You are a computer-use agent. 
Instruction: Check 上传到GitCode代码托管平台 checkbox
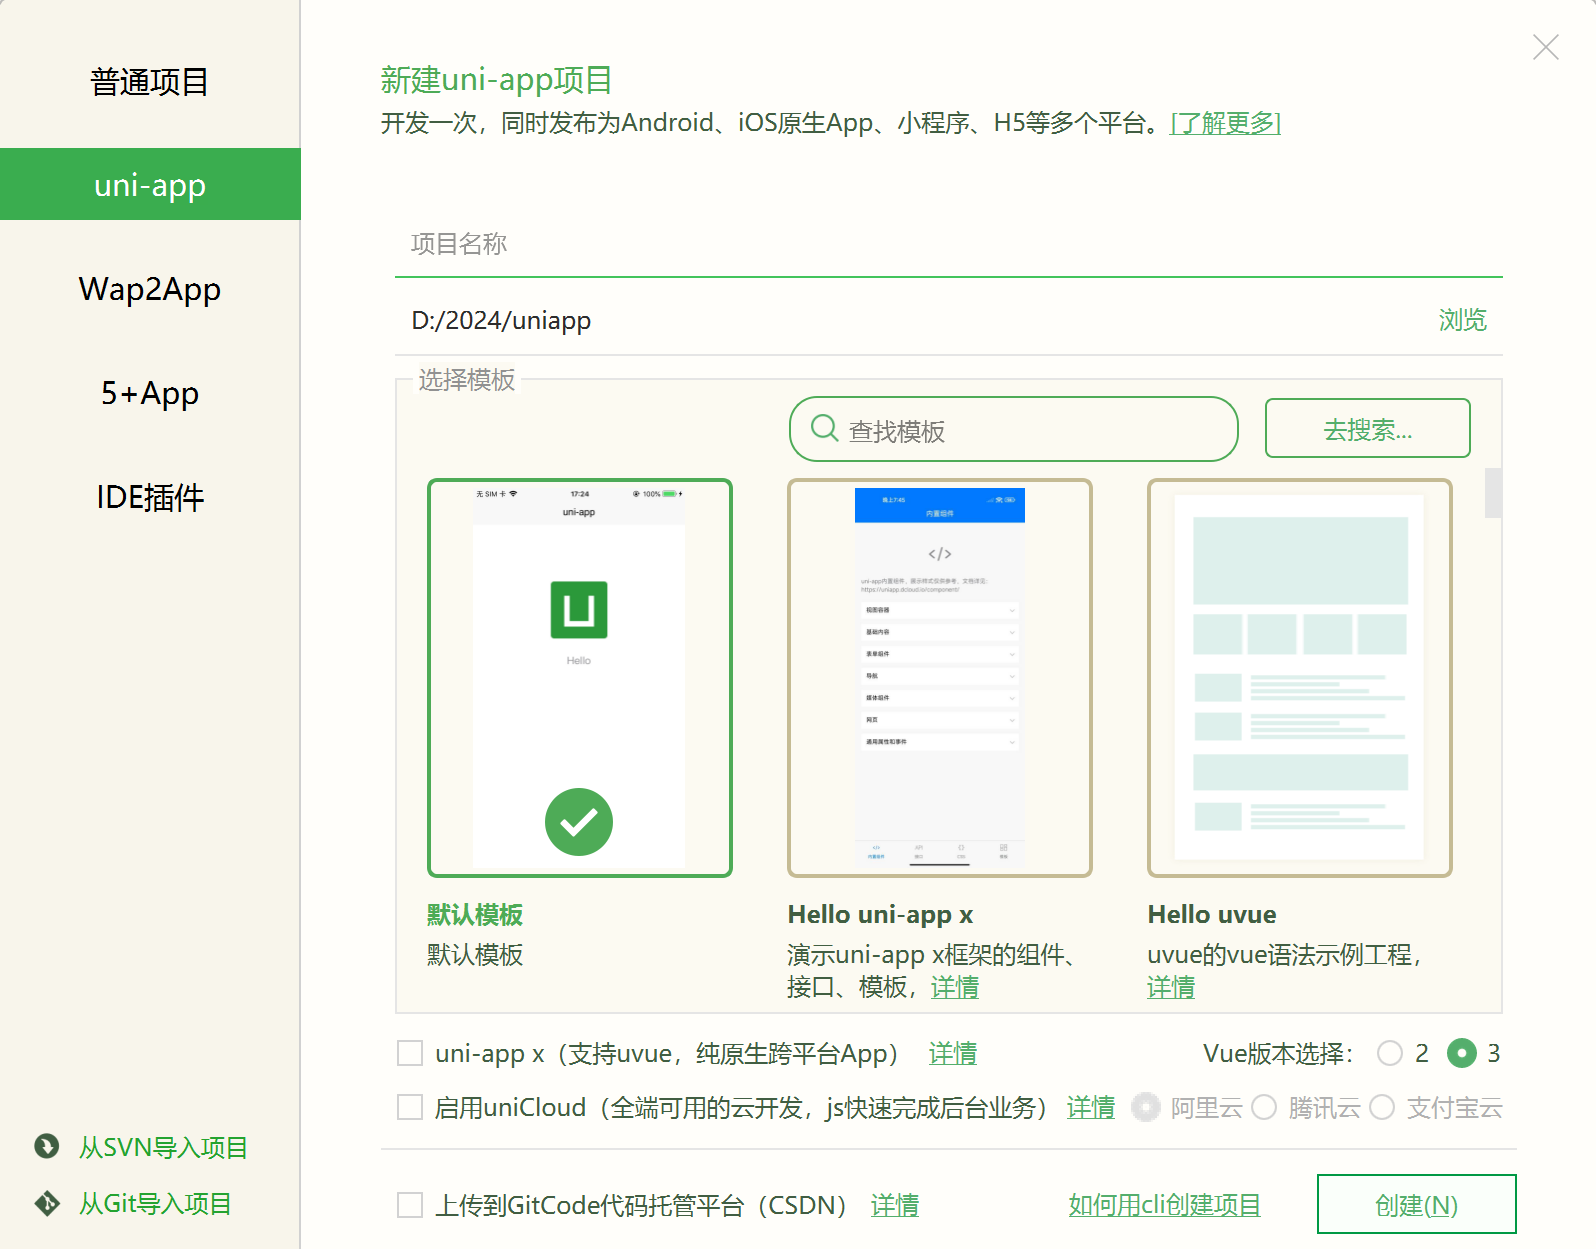[x=410, y=1205]
